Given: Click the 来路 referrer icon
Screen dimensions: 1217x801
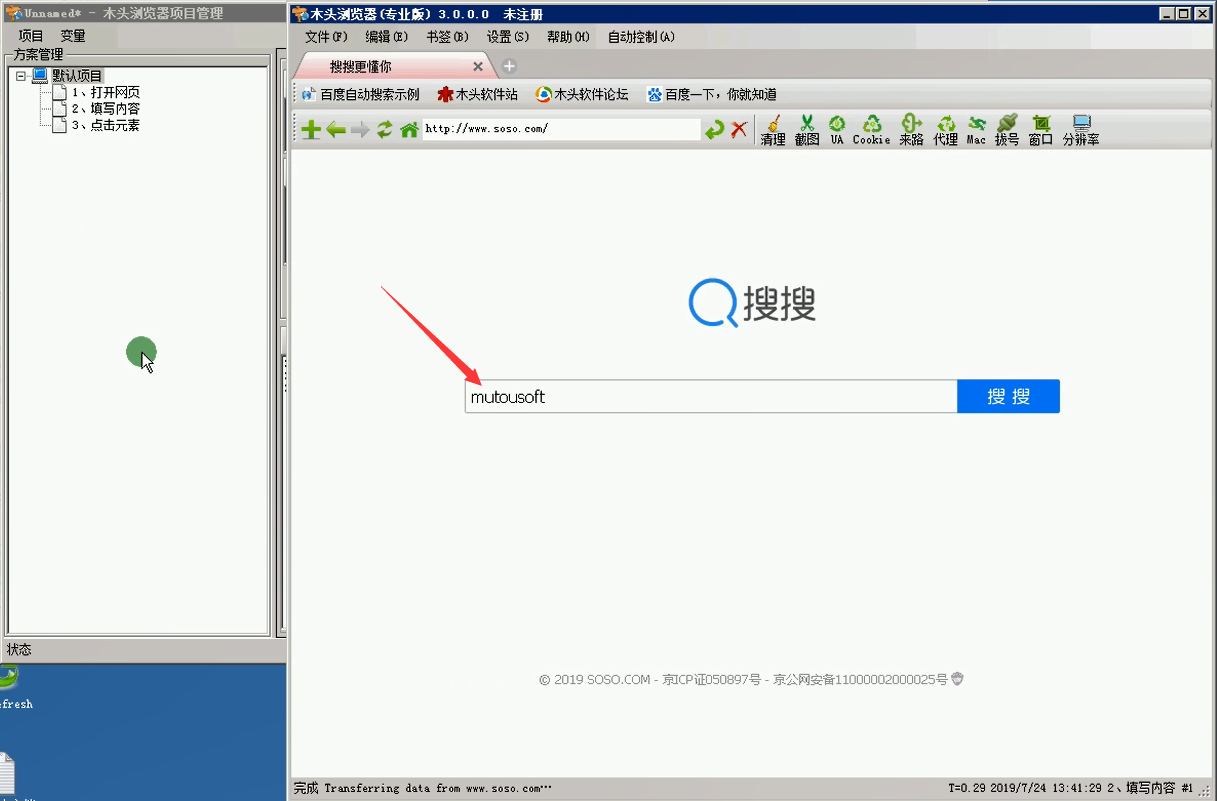Looking at the screenshot, I should point(911,130).
